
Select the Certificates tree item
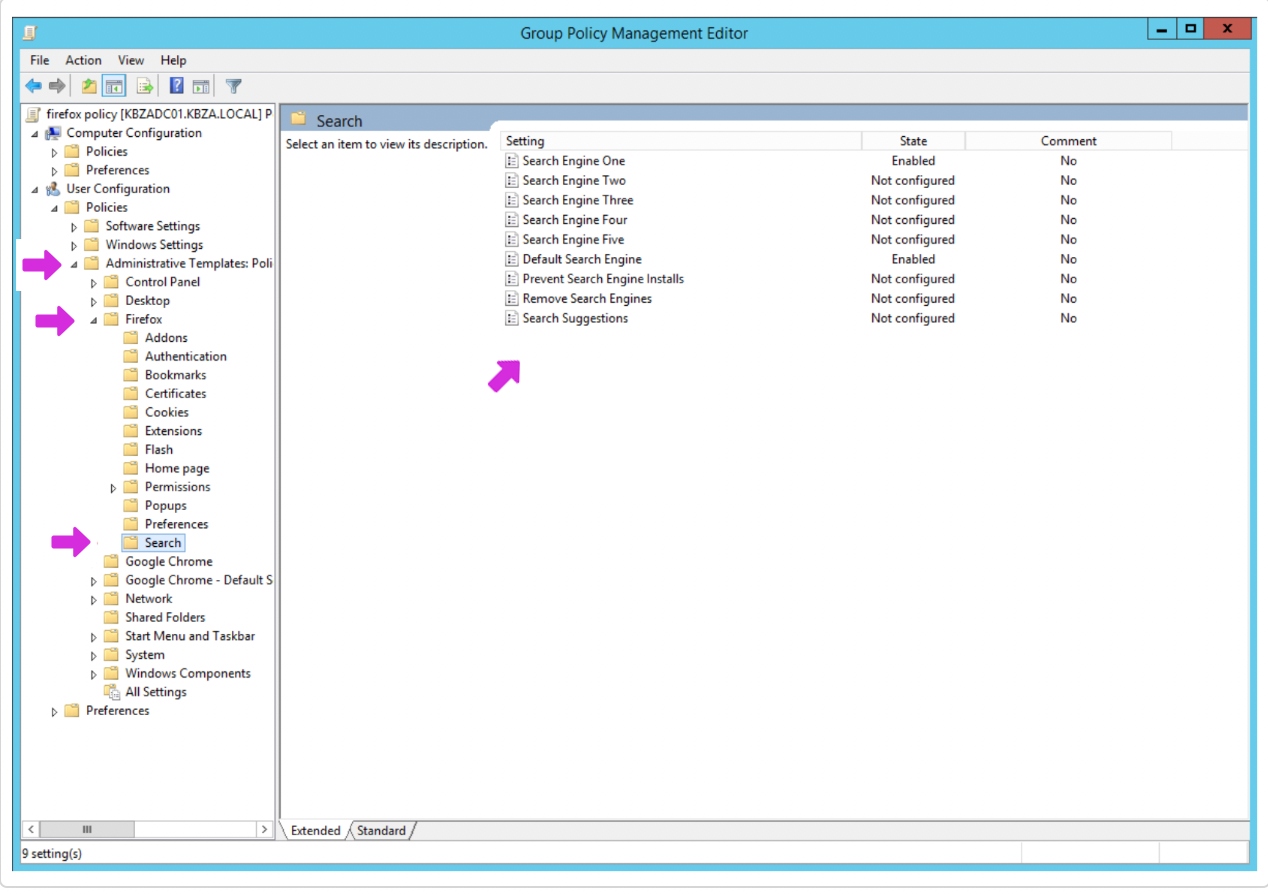click(176, 394)
